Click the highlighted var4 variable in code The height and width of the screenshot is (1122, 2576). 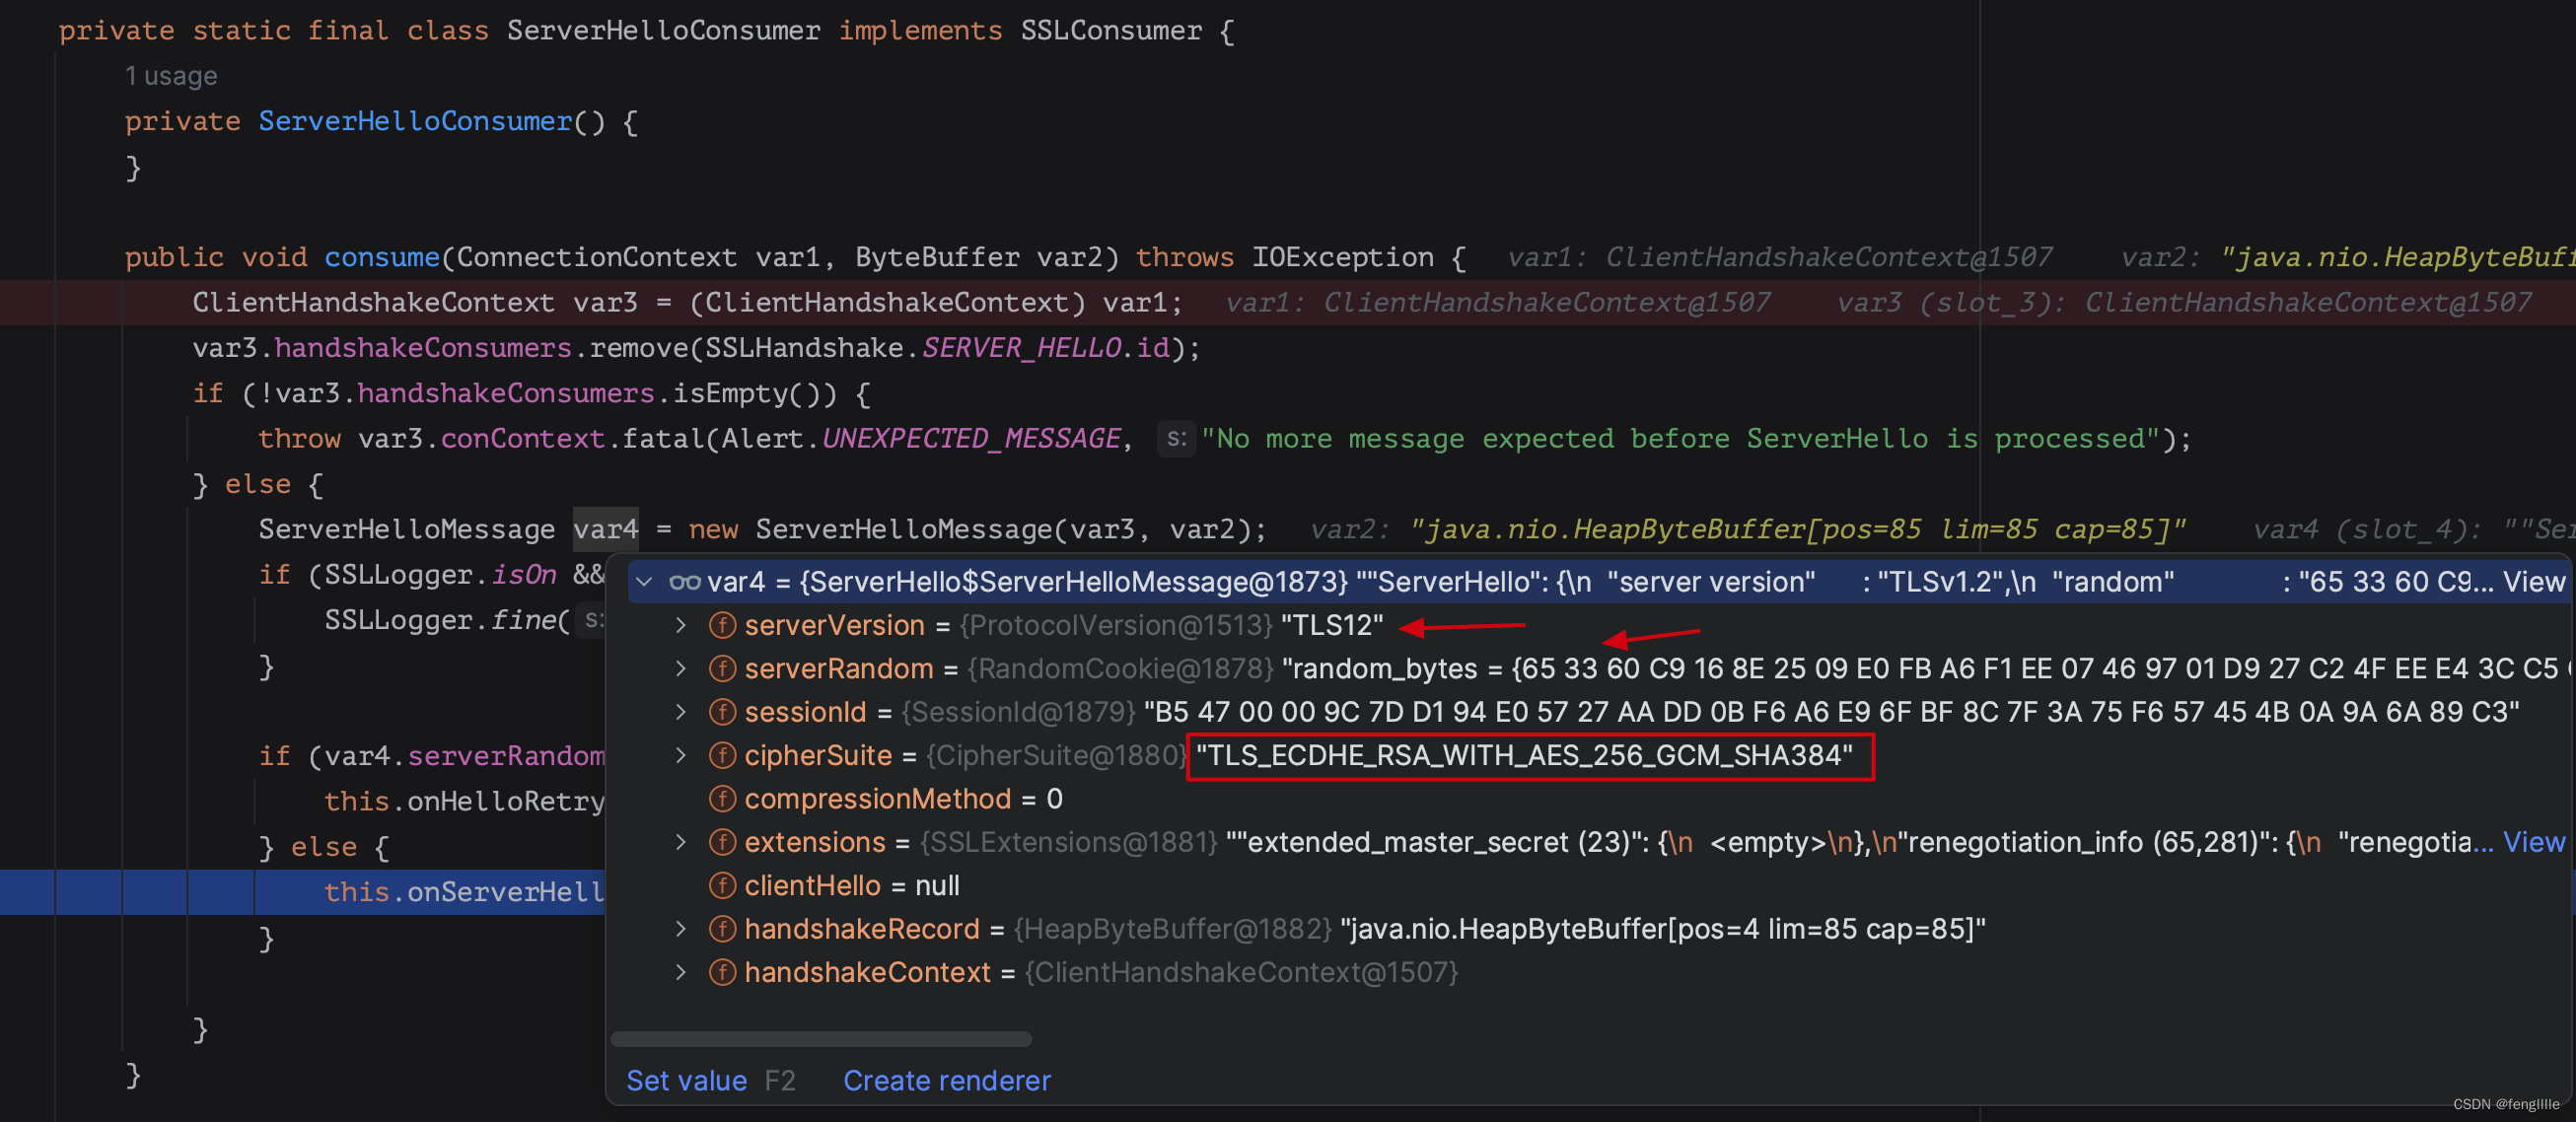tap(605, 529)
